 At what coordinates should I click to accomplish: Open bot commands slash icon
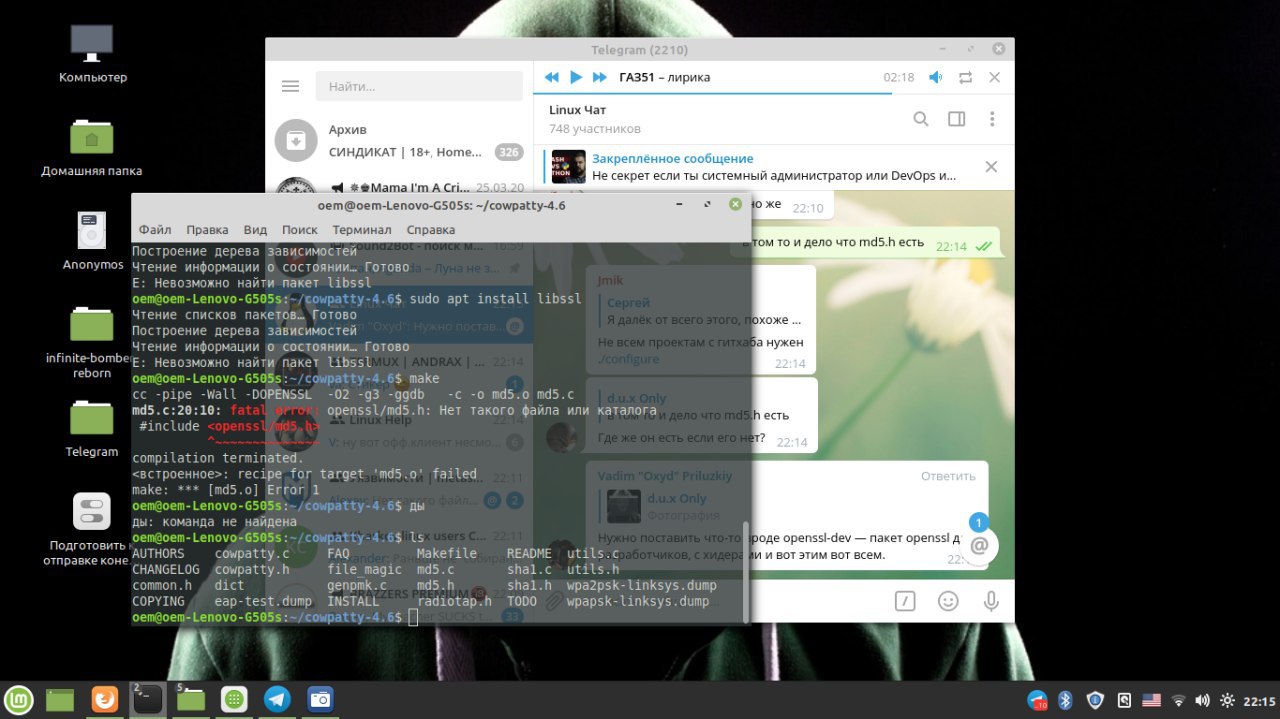point(904,601)
